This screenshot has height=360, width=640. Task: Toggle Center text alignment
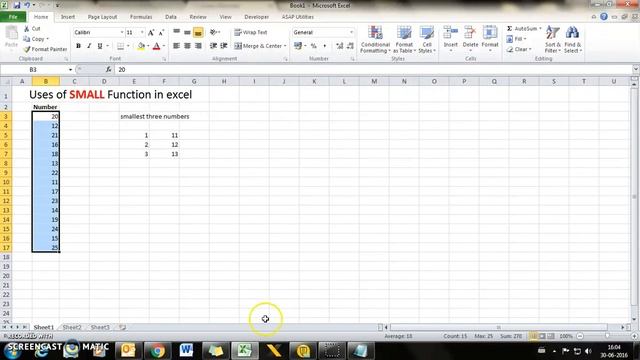point(187,46)
